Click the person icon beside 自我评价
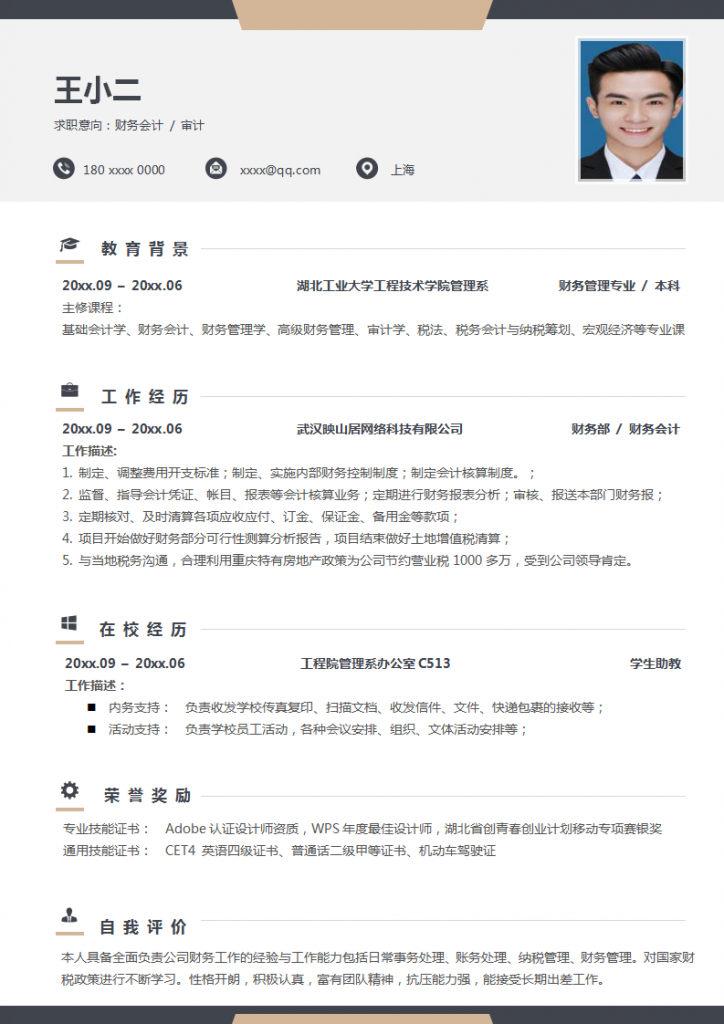724x1024 pixels. pos(69,915)
